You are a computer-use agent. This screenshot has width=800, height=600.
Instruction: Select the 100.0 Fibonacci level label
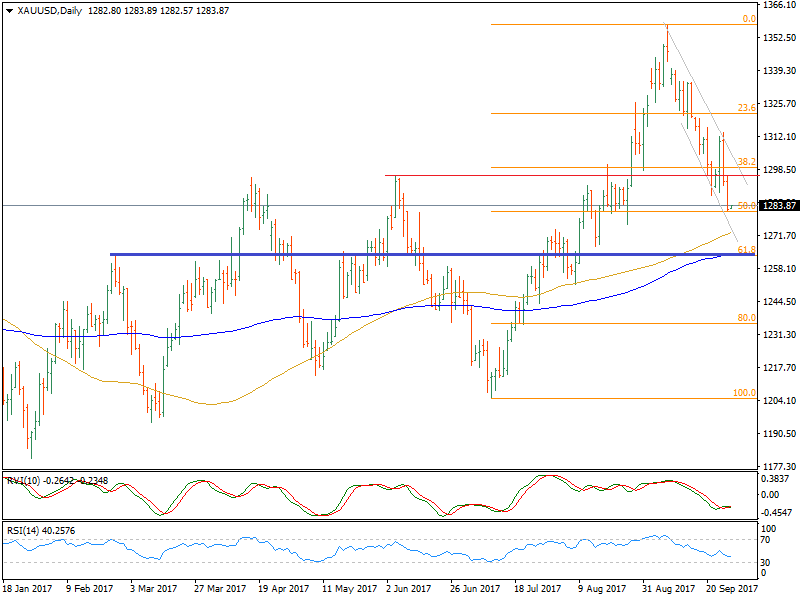click(x=743, y=393)
